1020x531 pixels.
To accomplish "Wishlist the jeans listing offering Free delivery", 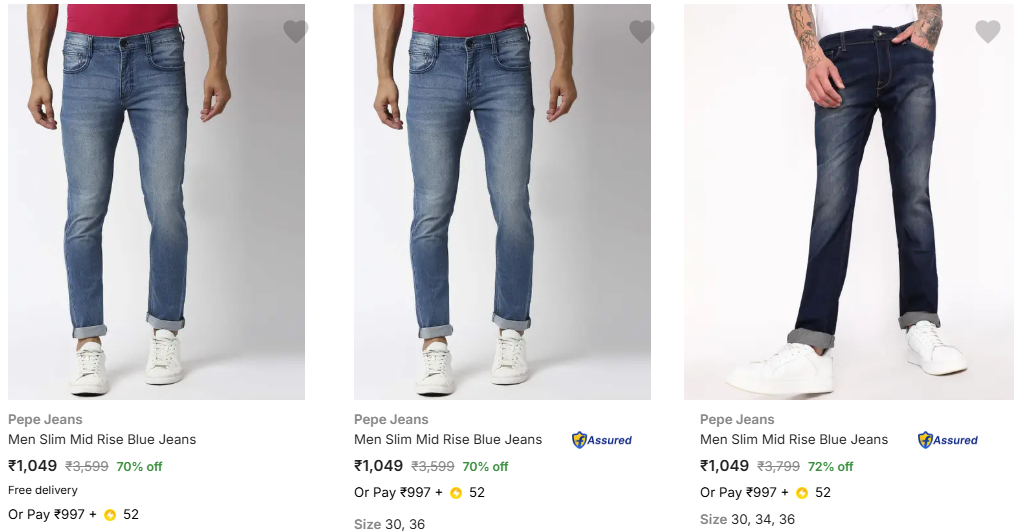I will [295, 32].
